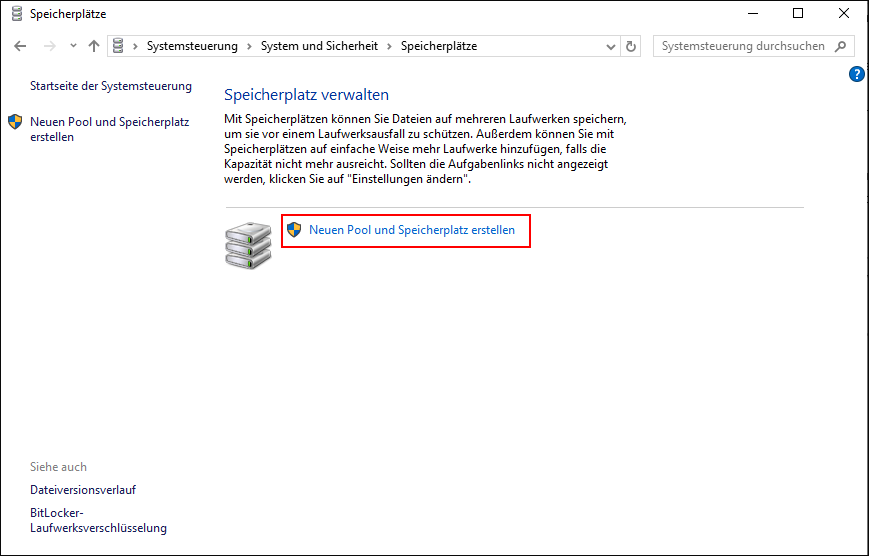Open help with the question mark icon
This screenshot has height=556, width=869.
857,74
